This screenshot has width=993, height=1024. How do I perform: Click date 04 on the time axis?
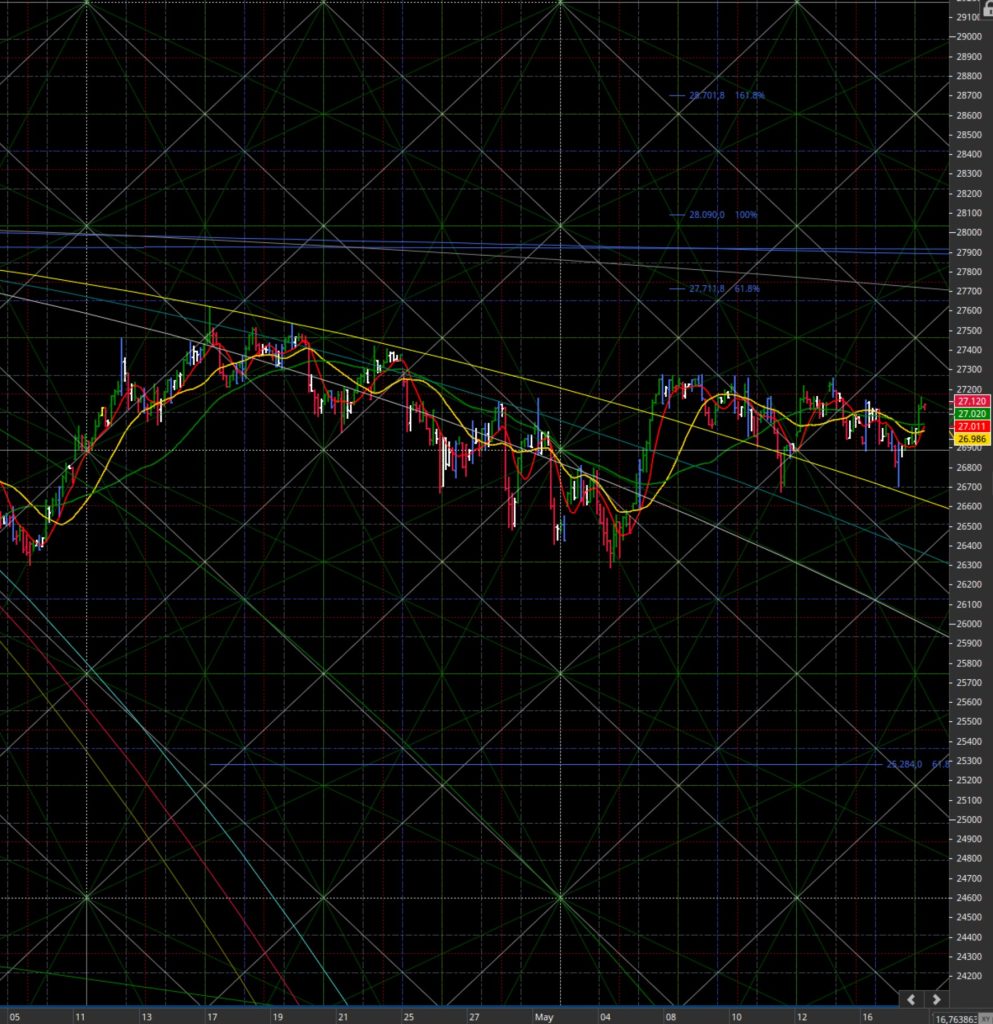pyautogui.click(x=605, y=1017)
